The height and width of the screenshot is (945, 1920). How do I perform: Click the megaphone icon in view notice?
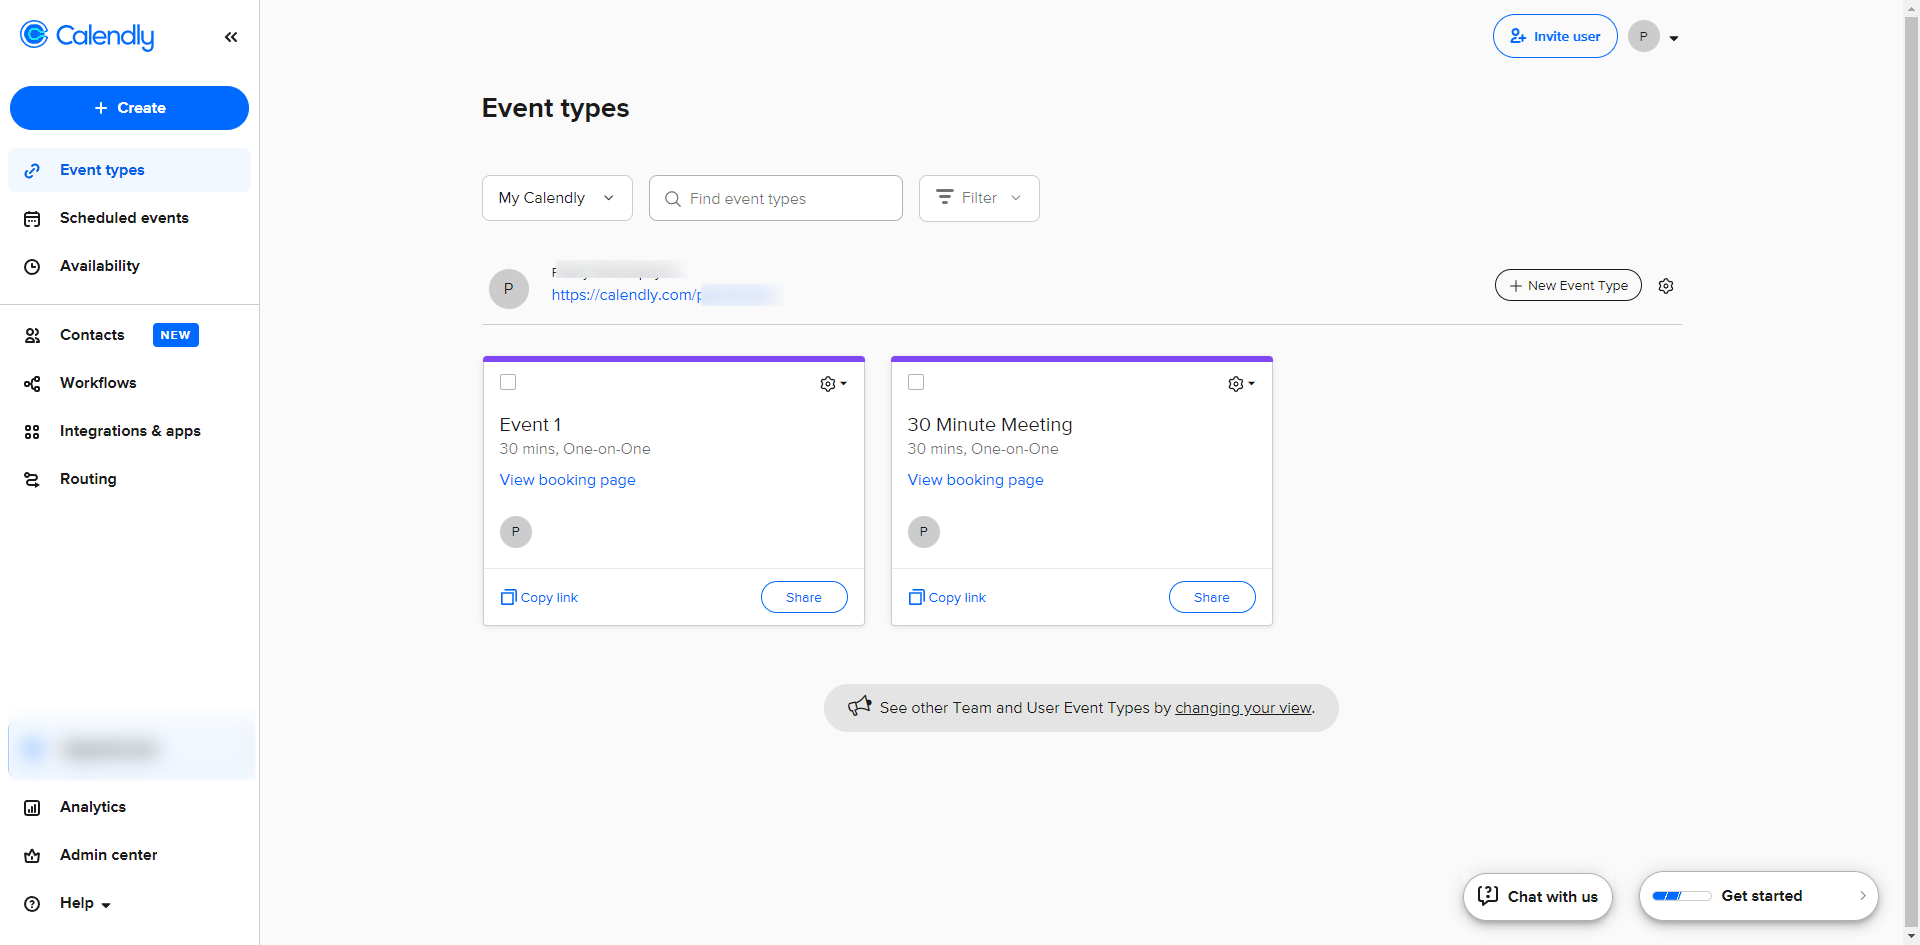(x=859, y=707)
